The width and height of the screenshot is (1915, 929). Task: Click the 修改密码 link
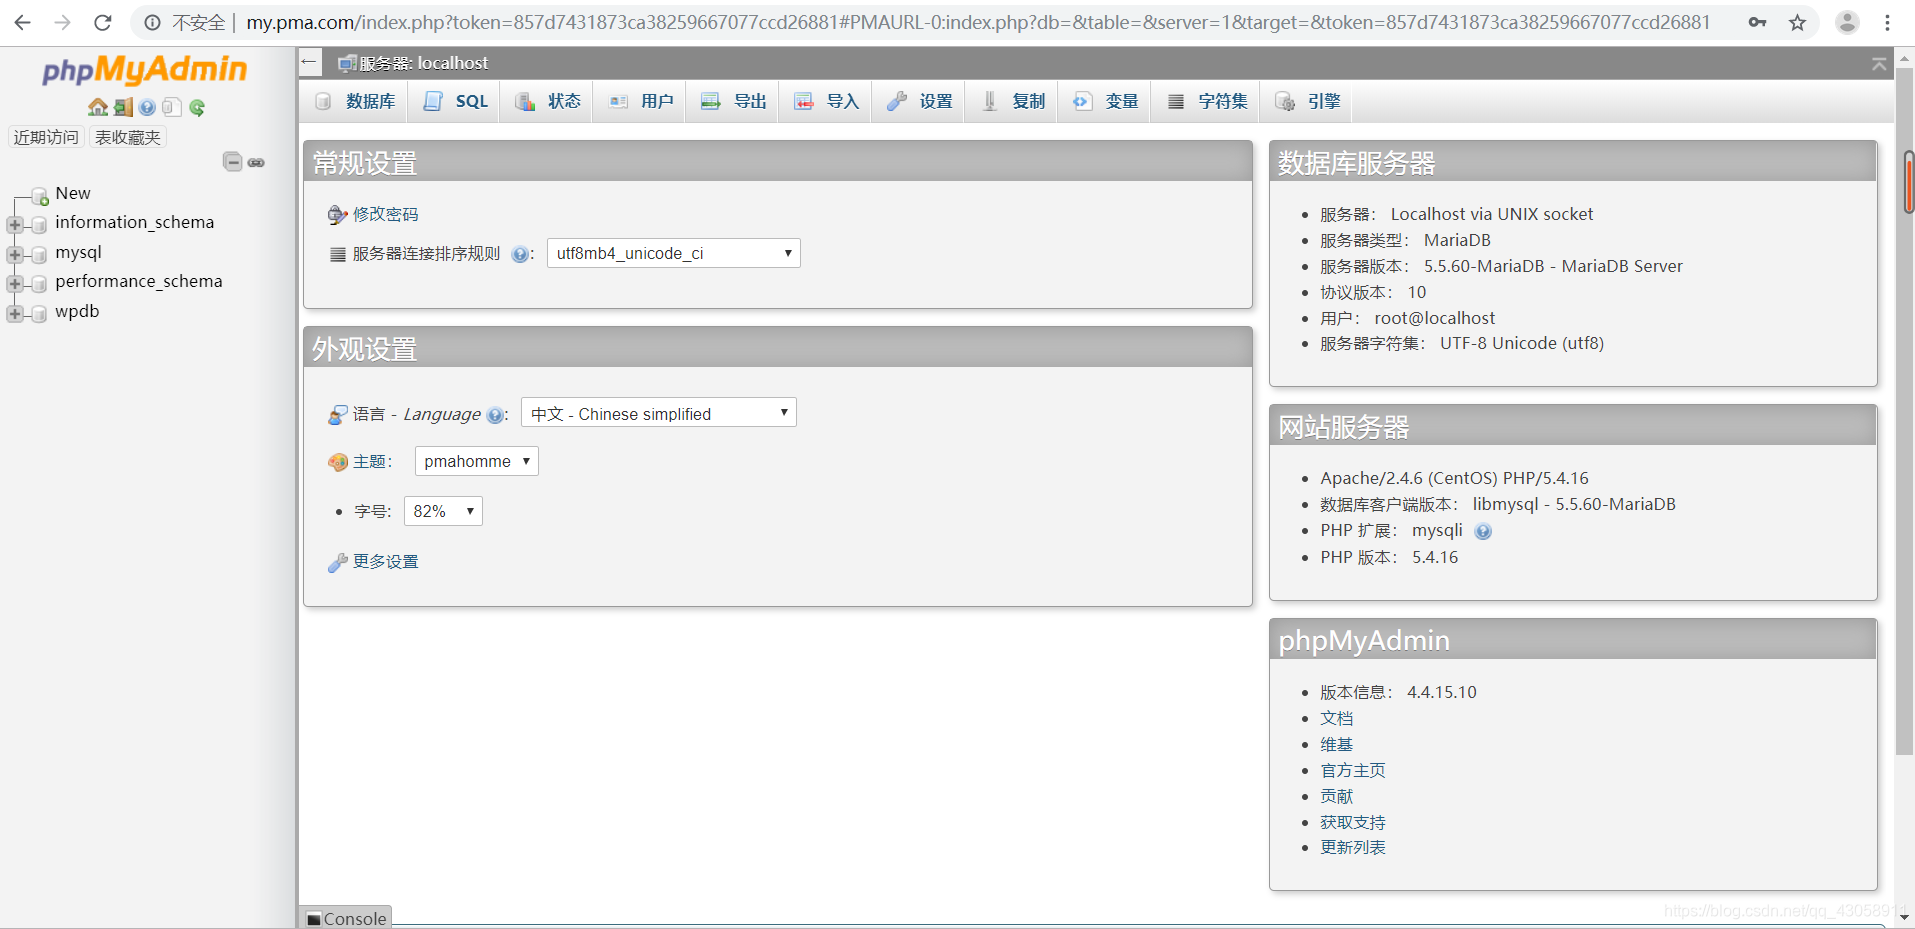click(385, 214)
